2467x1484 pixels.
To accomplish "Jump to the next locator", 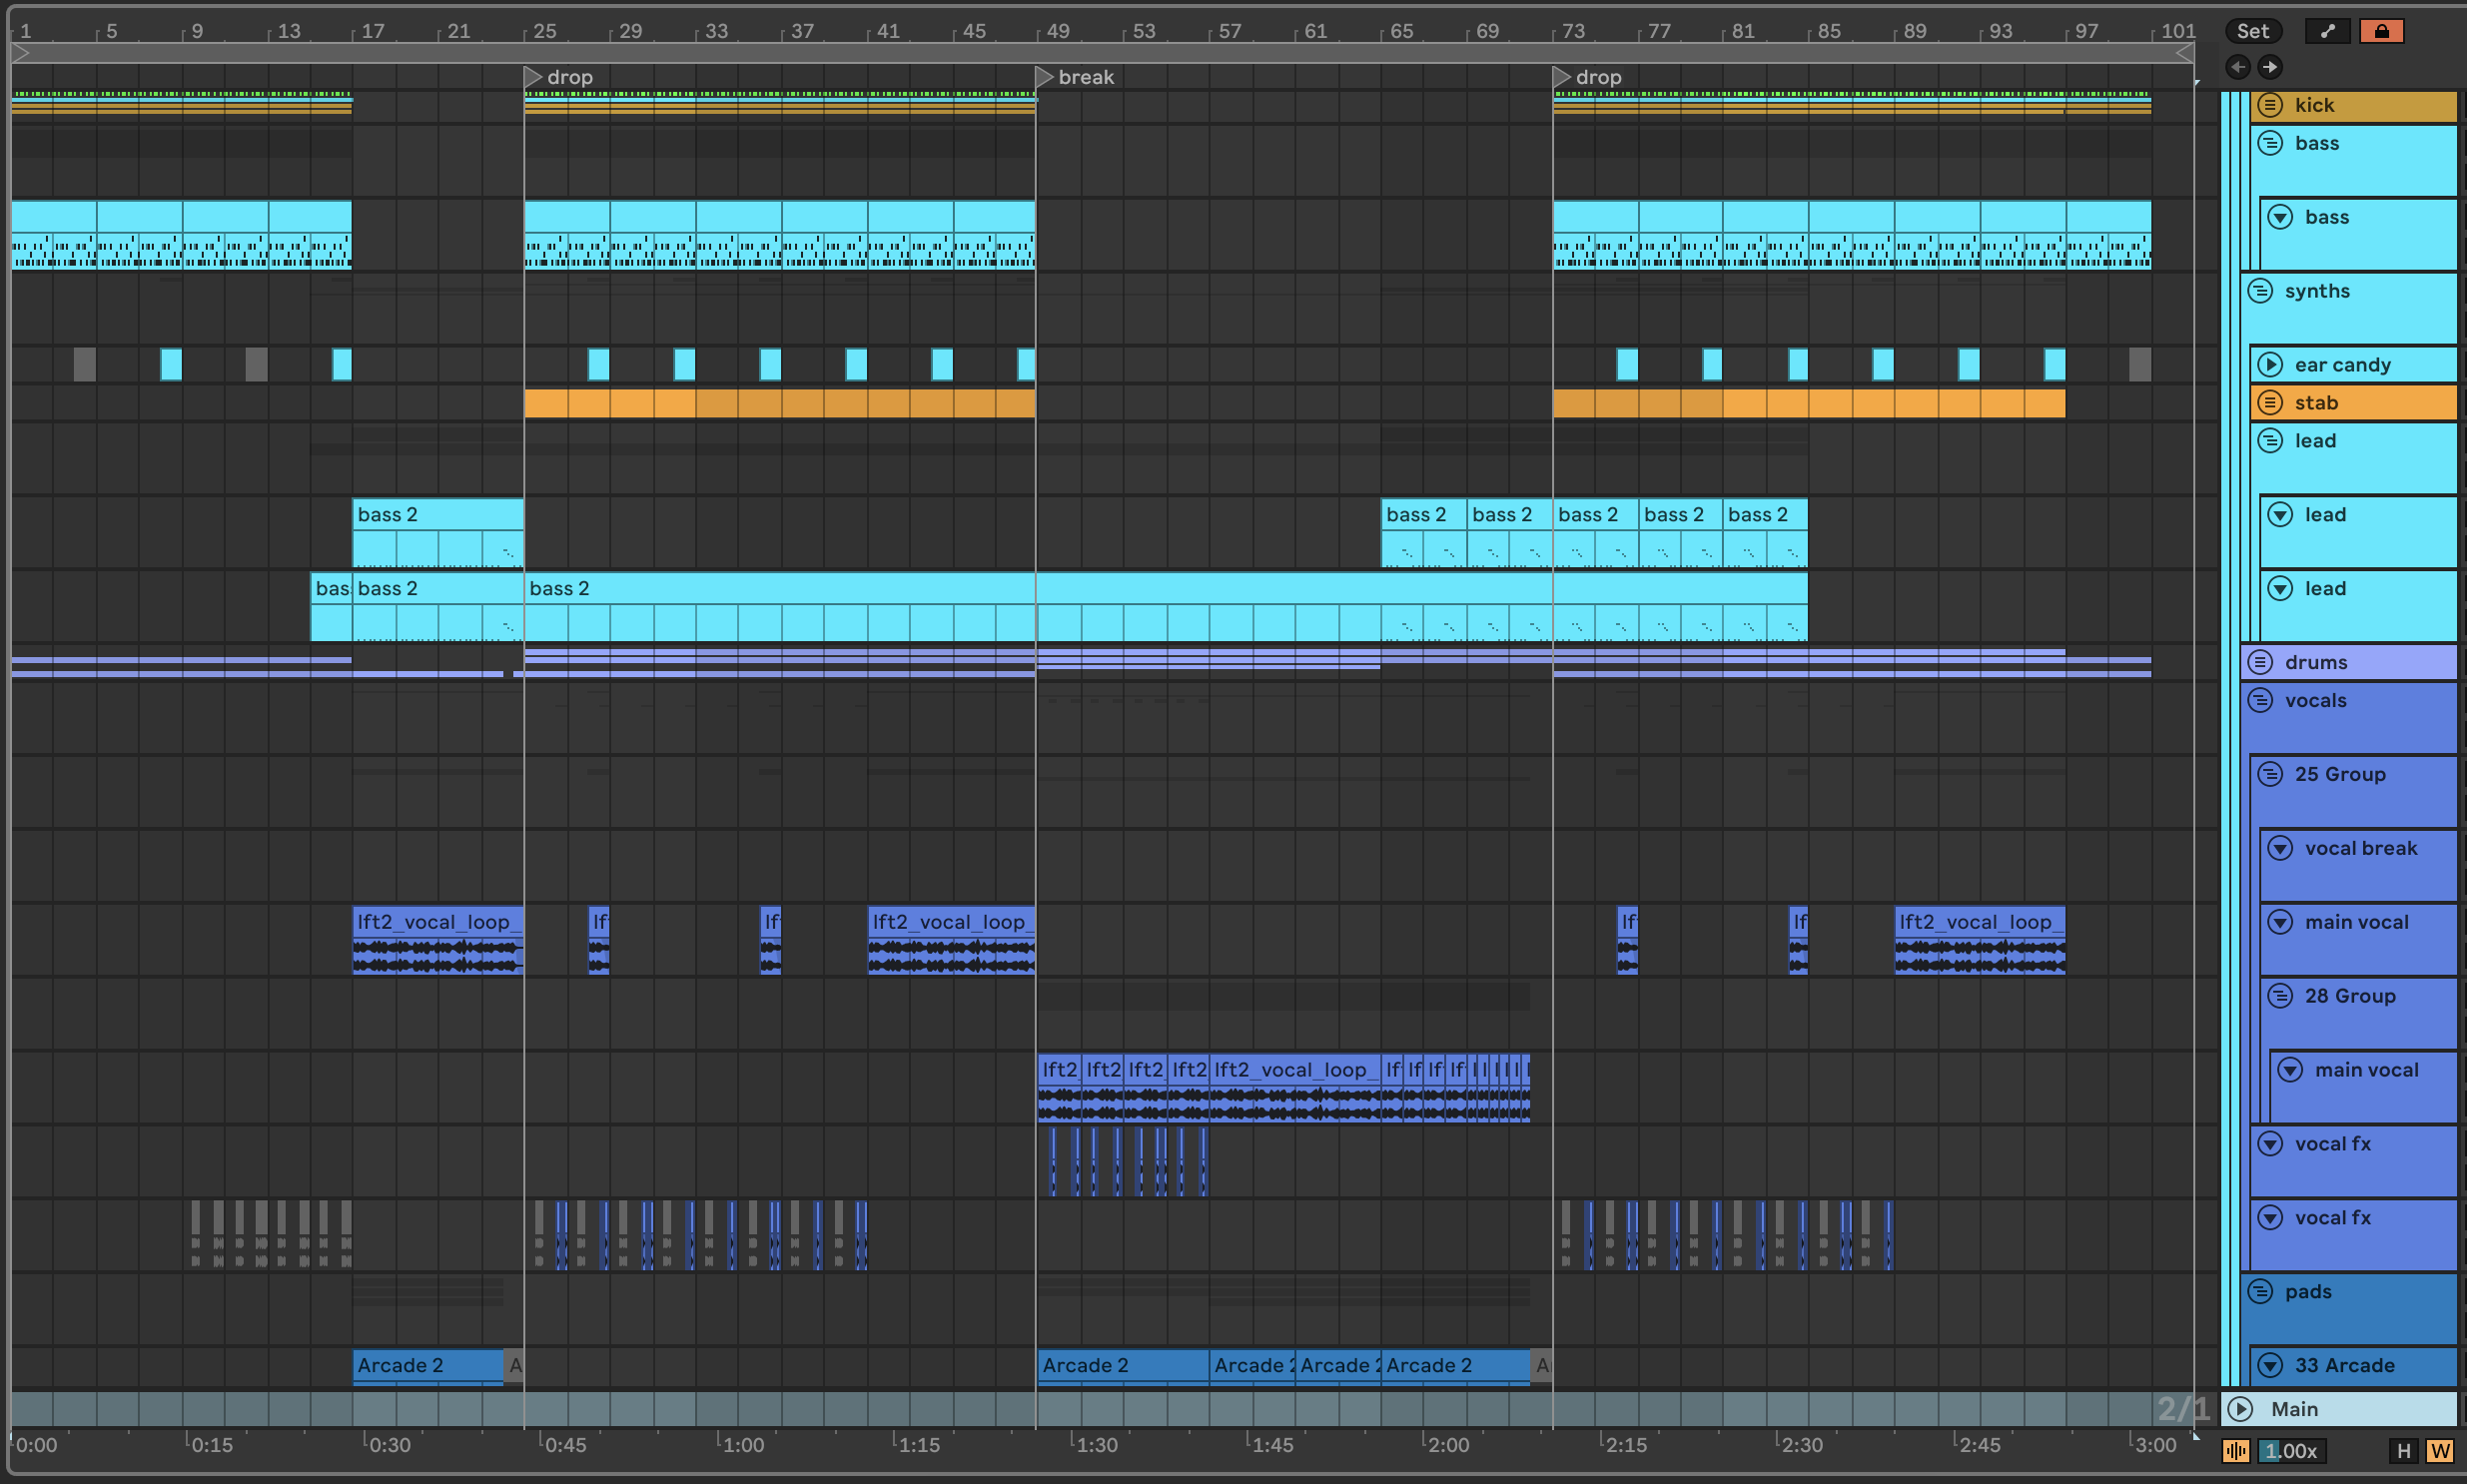I will point(2270,67).
